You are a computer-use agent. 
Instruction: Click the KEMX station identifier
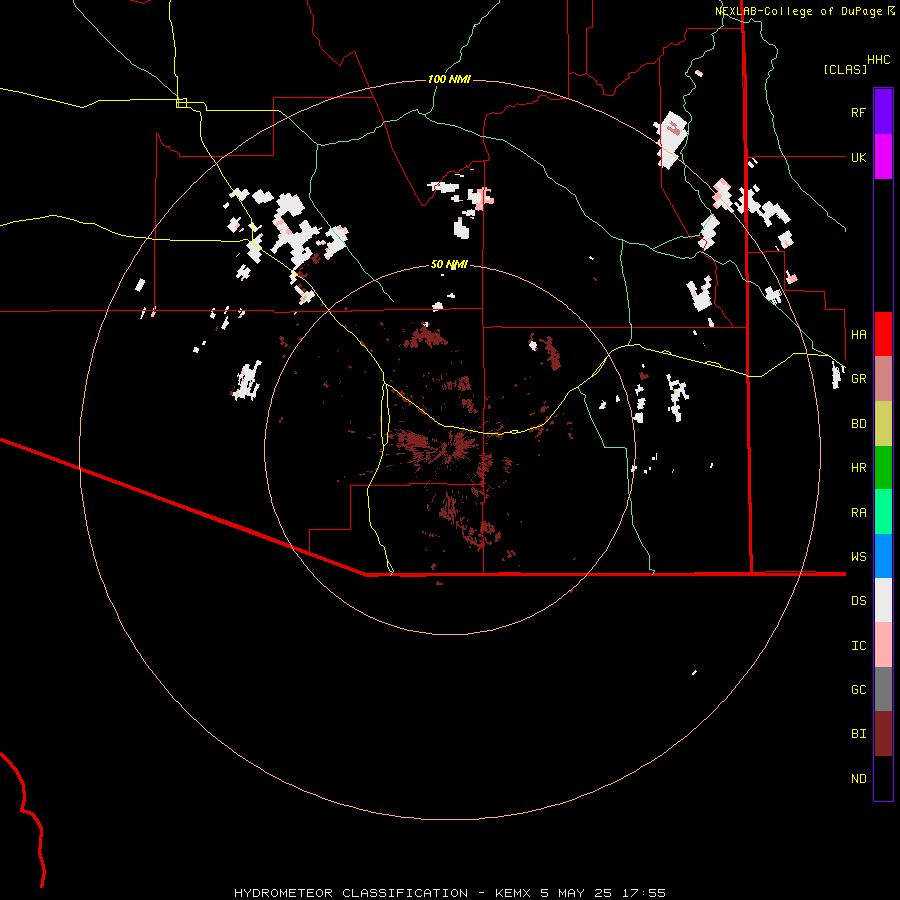pyautogui.click(x=513, y=893)
